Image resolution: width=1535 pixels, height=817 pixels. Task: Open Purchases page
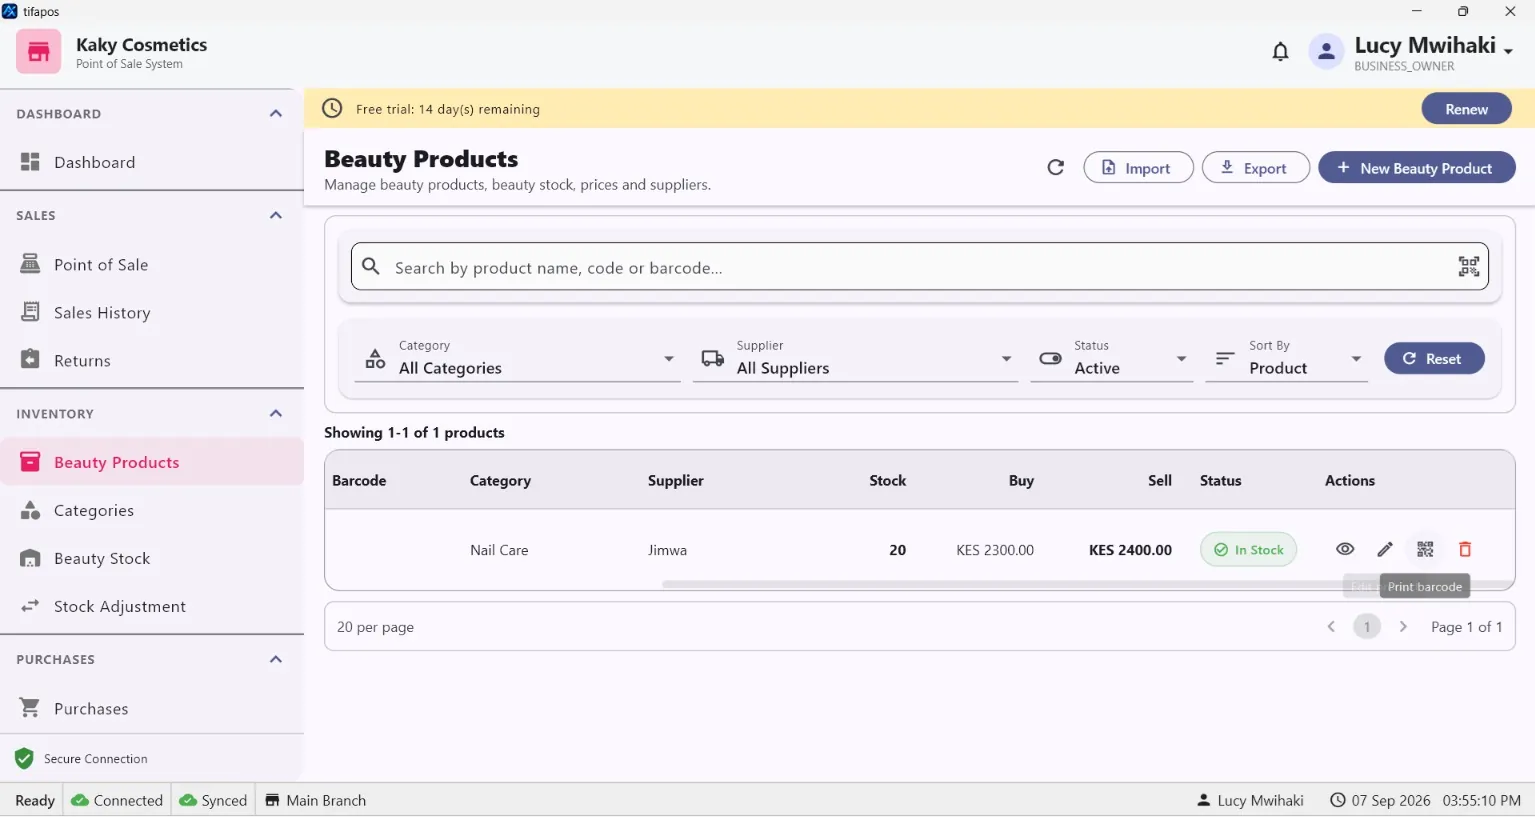pyautogui.click(x=152, y=708)
